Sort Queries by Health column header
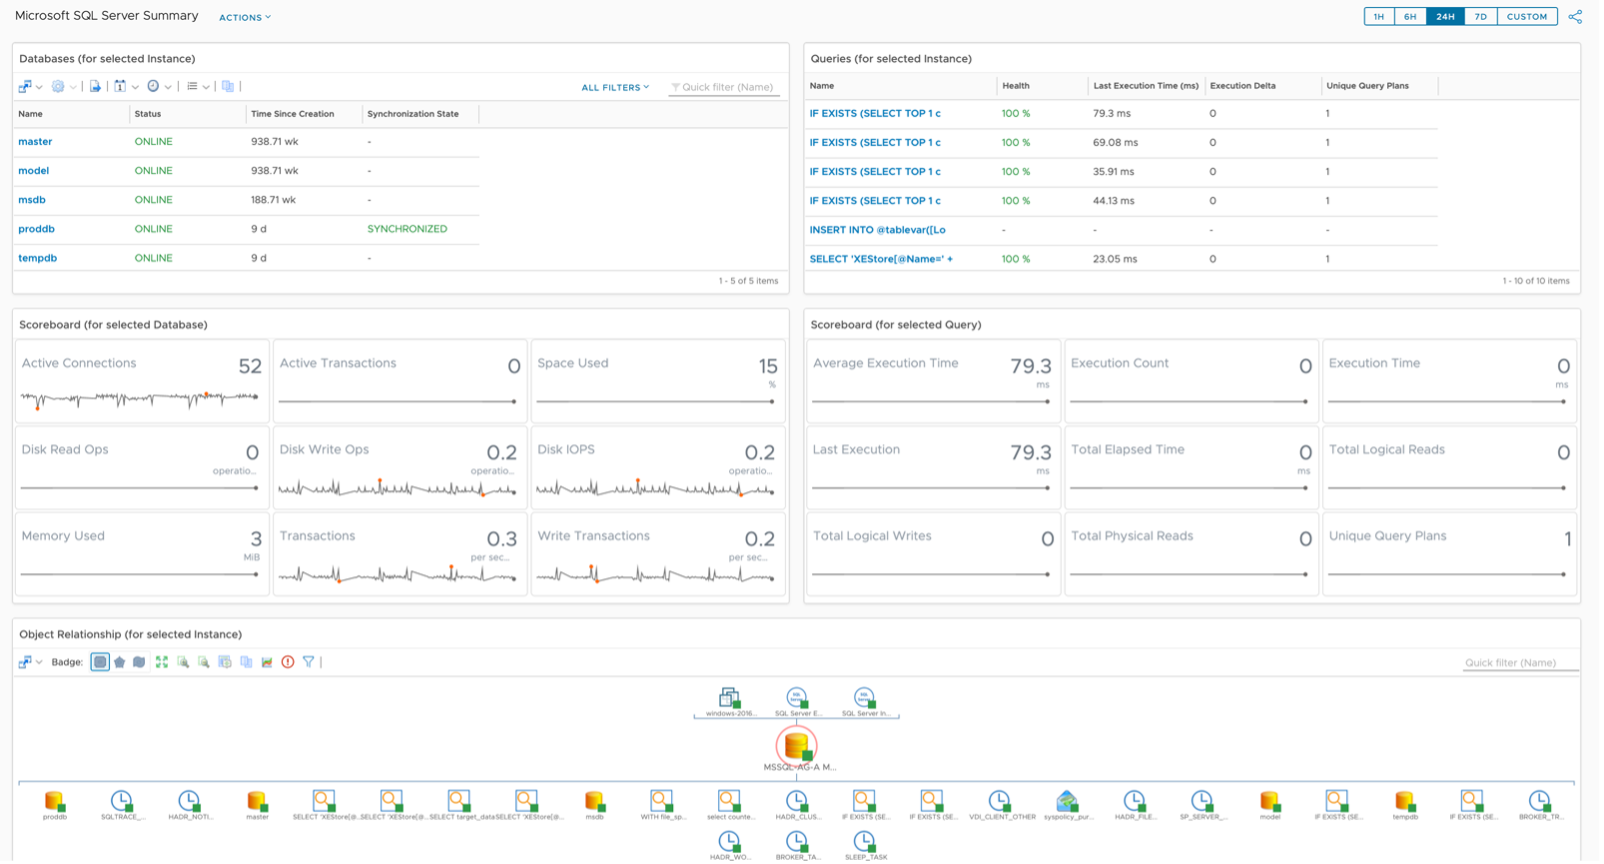Screen dimensions: 1604x864 coord(1018,87)
